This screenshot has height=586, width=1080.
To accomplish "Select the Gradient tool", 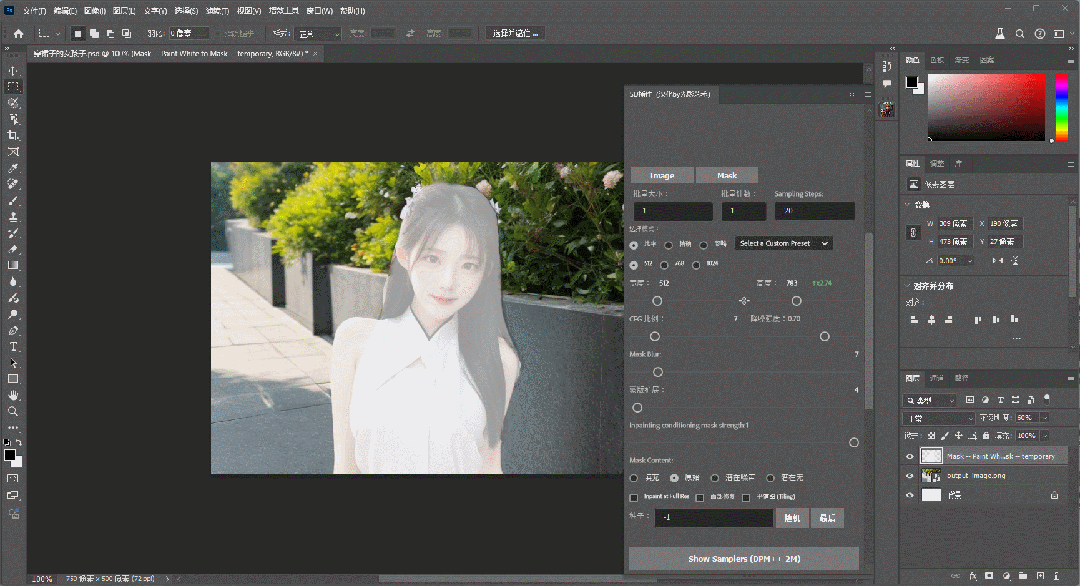I will [13, 266].
